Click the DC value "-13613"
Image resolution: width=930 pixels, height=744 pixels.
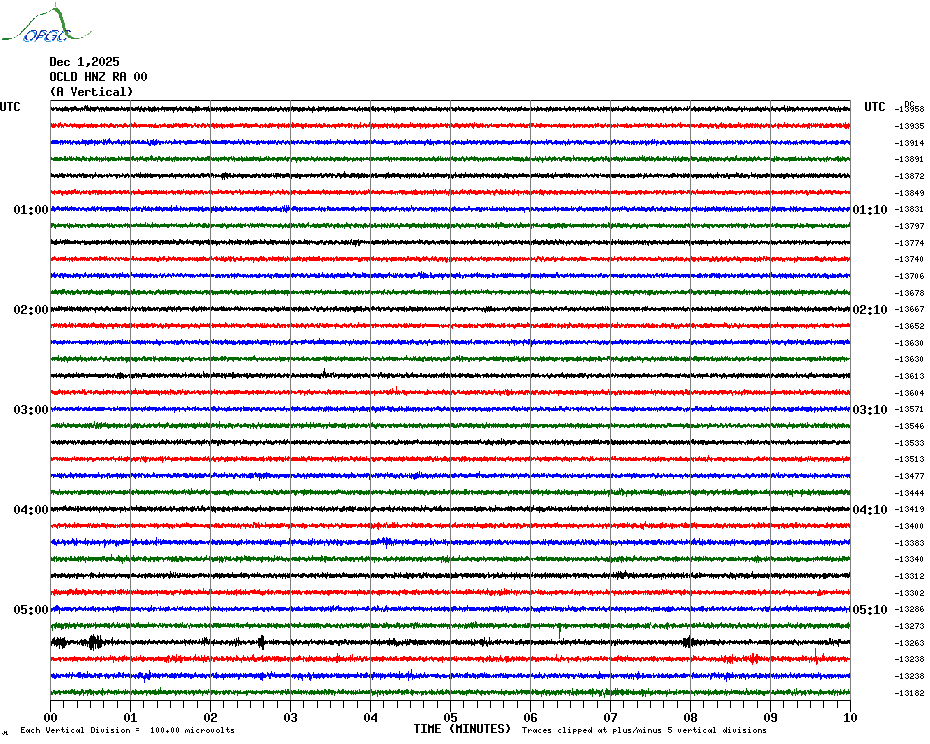point(909,376)
